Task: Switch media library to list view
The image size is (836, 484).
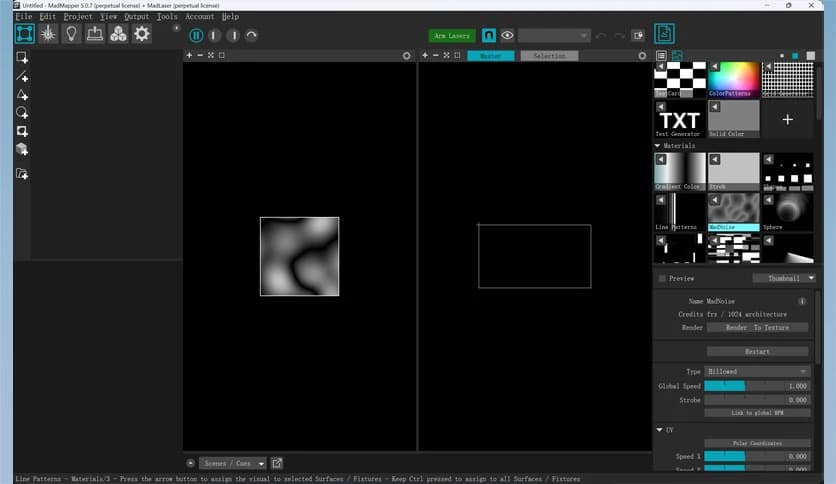Action: click(661, 55)
